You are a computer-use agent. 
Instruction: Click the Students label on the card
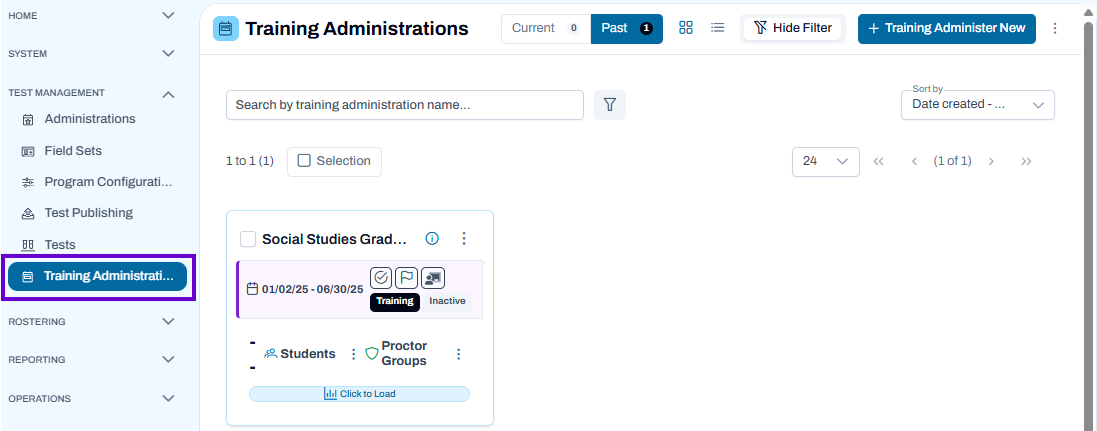click(x=308, y=354)
